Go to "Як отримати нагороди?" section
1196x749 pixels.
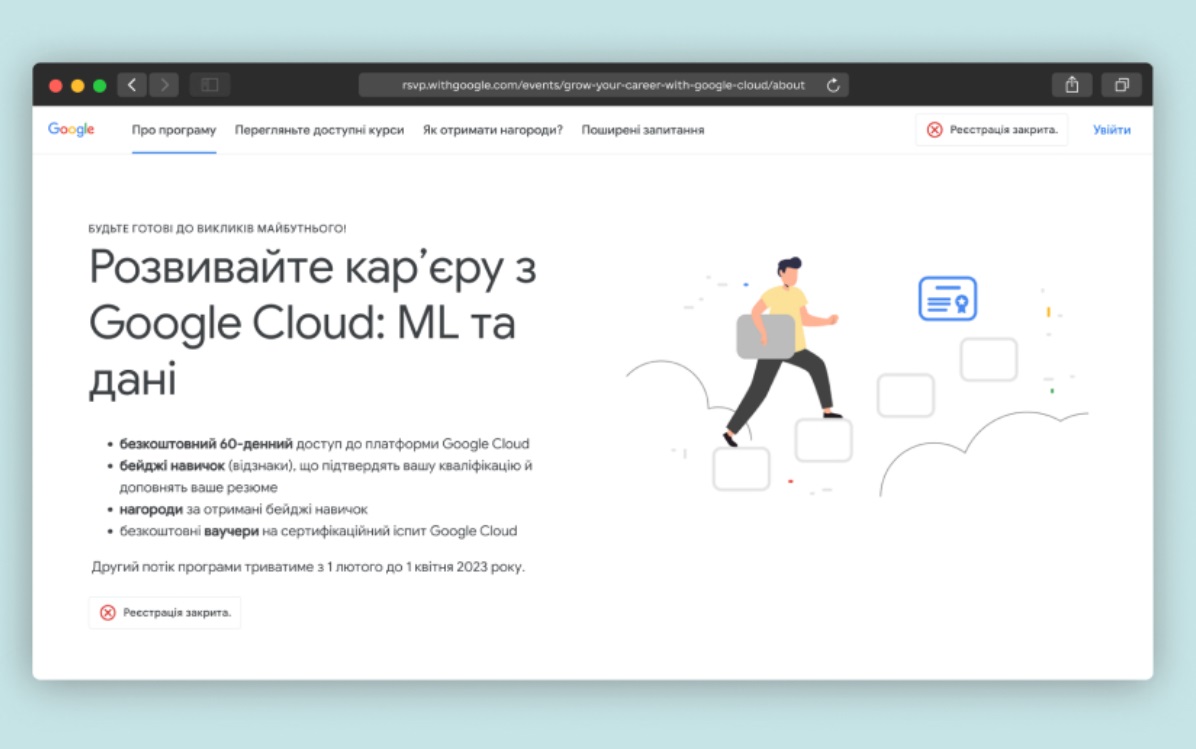tap(493, 130)
